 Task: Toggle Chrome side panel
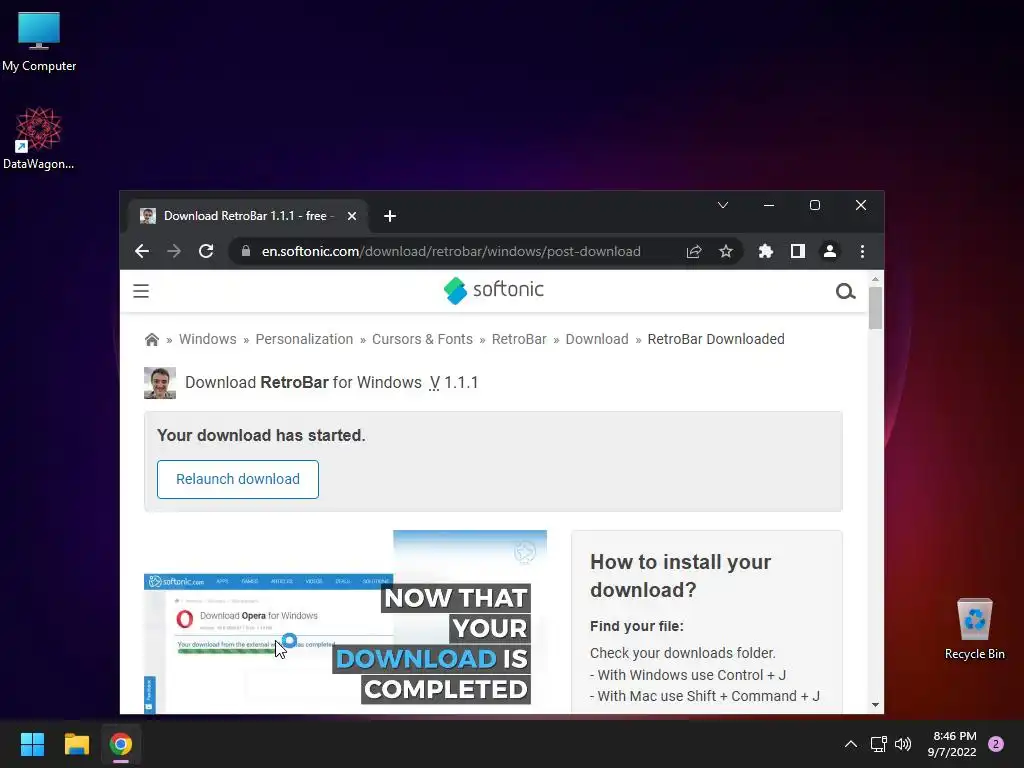(797, 251)
